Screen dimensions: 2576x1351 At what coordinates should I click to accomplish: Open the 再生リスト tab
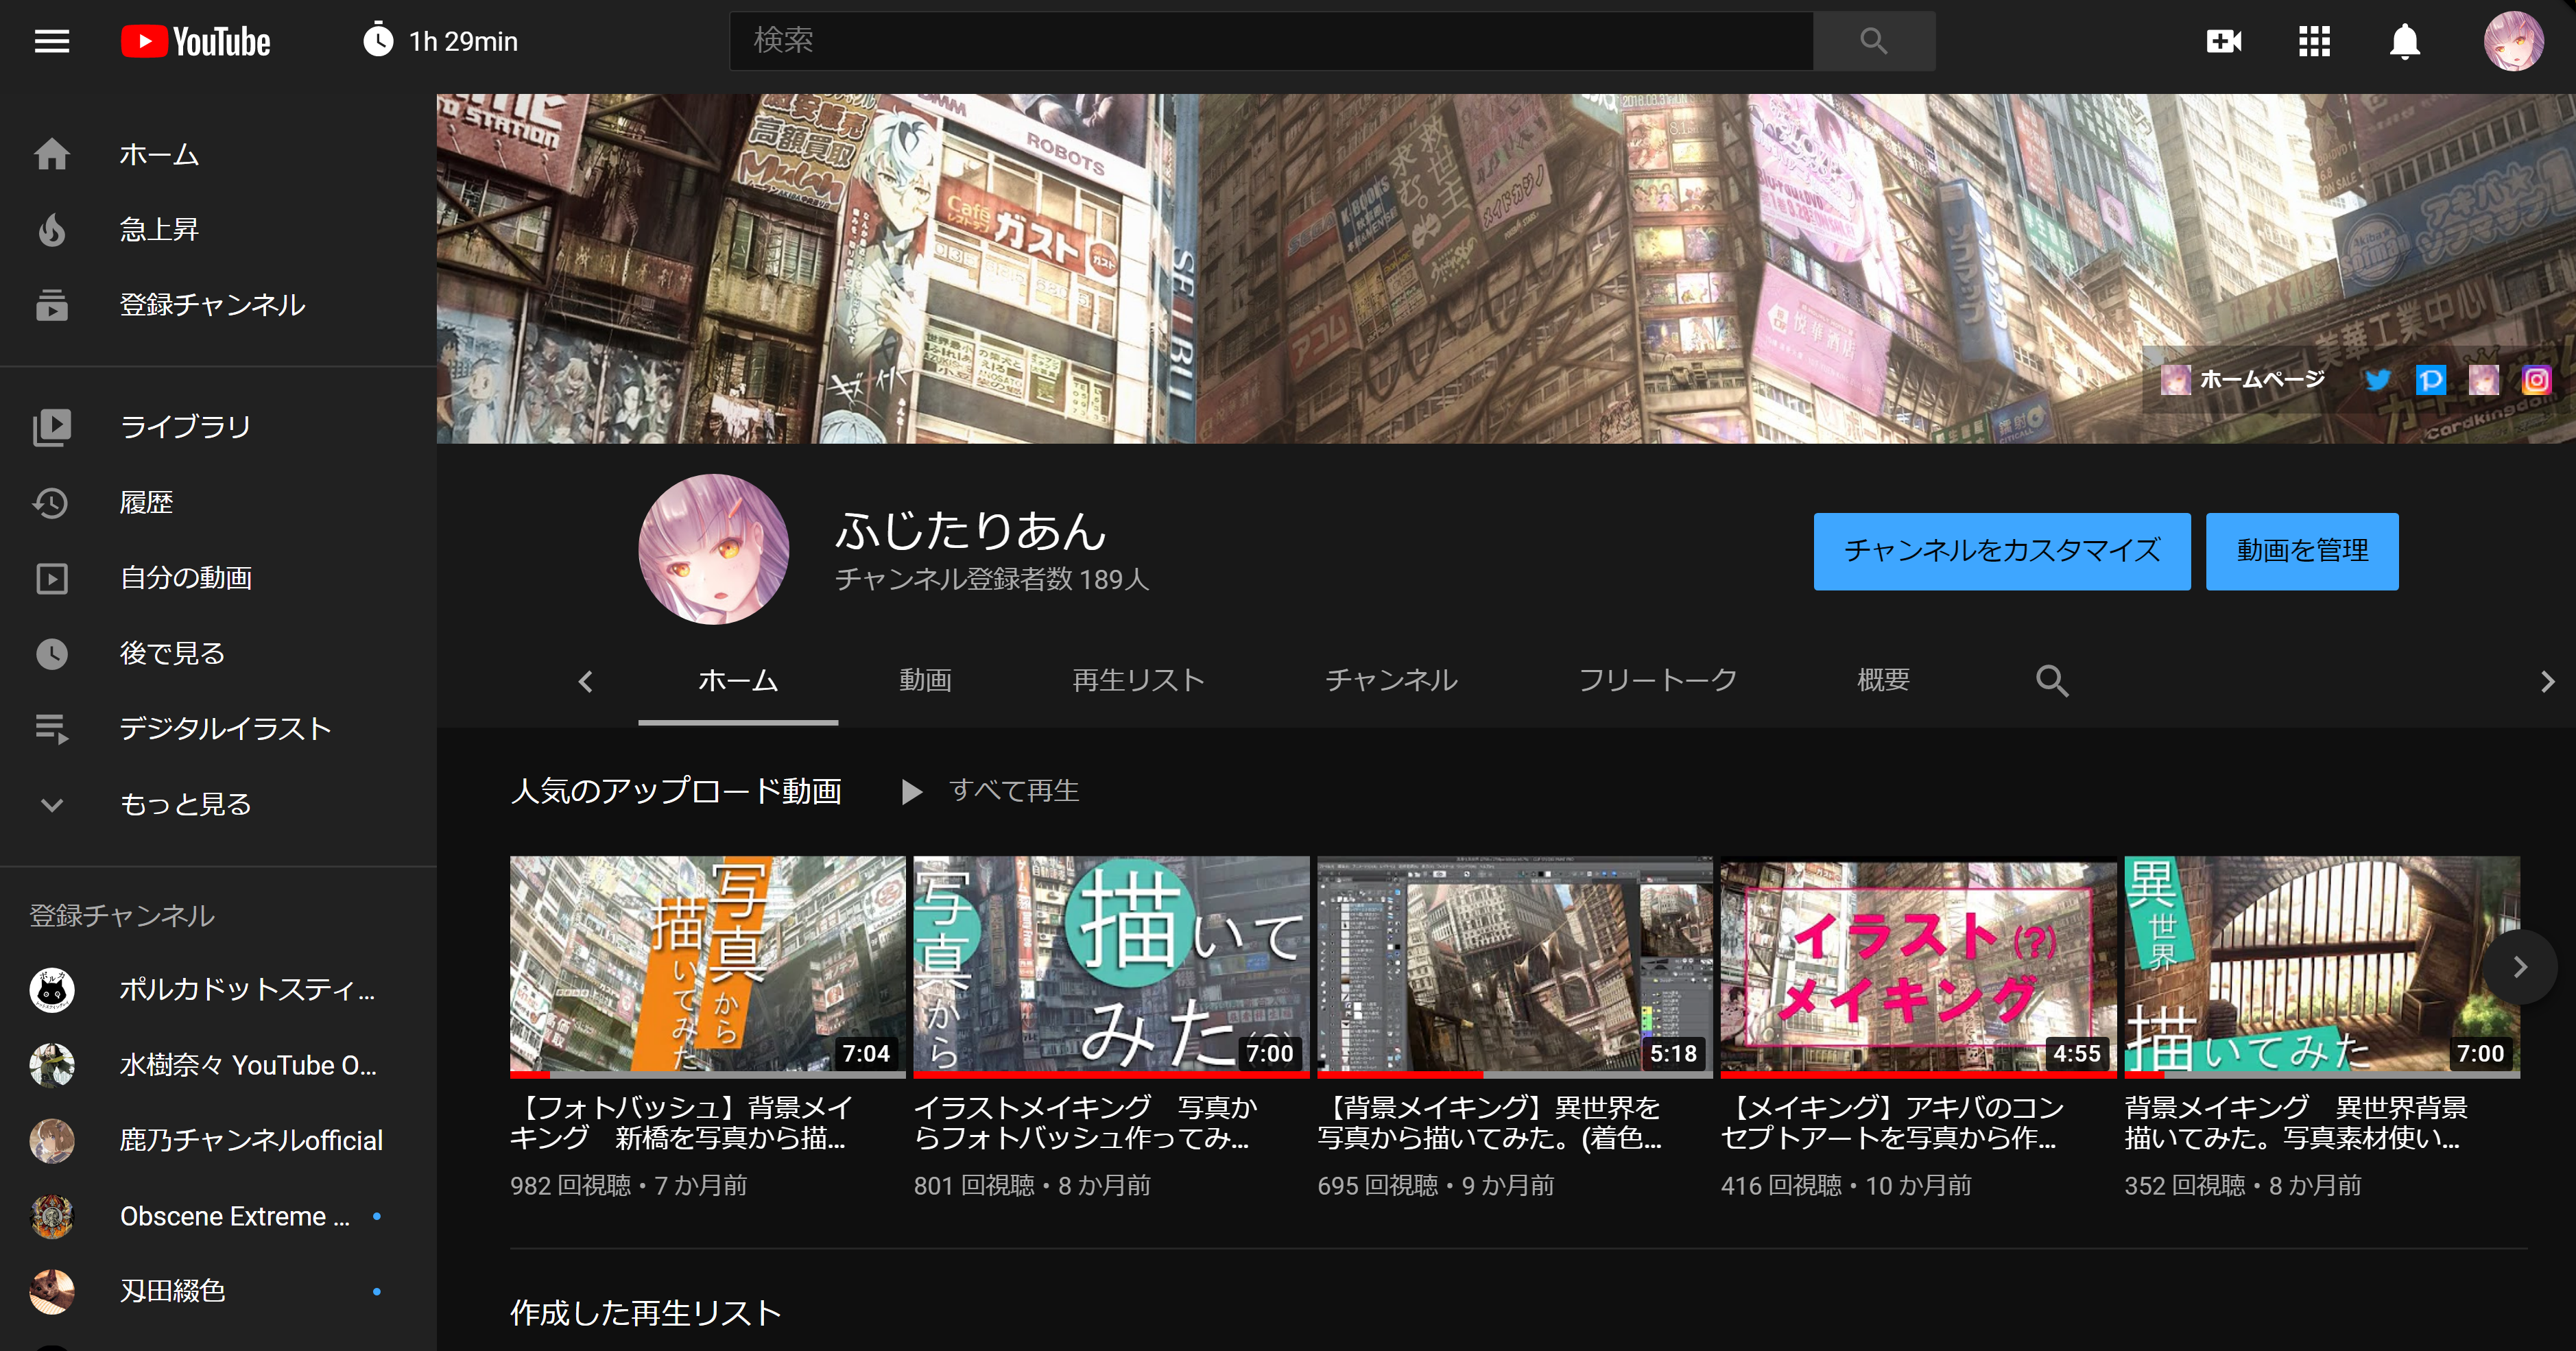1138,681
